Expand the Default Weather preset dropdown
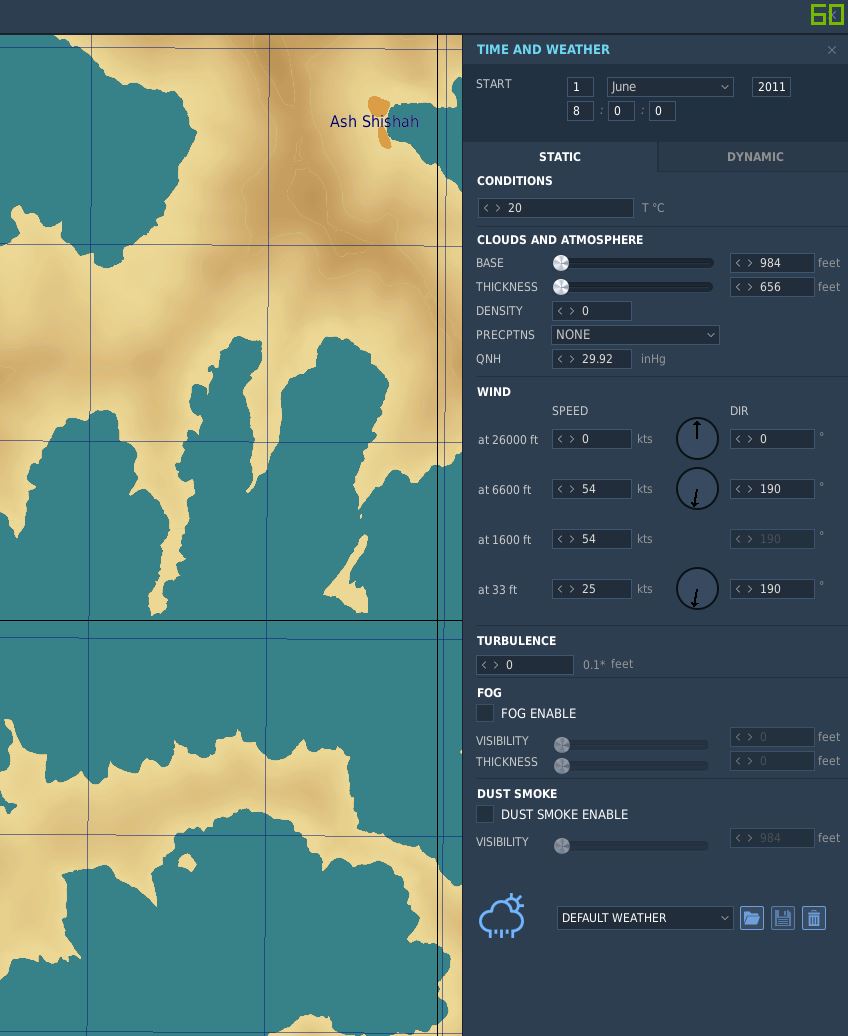The image size is (848, 1036). pyautogui.click(x=644, y=918)
